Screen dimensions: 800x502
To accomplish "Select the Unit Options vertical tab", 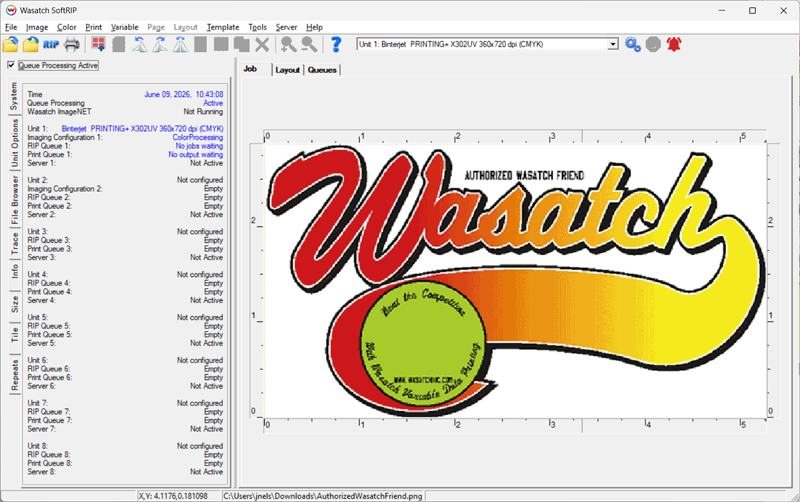I will pos(14,143).
